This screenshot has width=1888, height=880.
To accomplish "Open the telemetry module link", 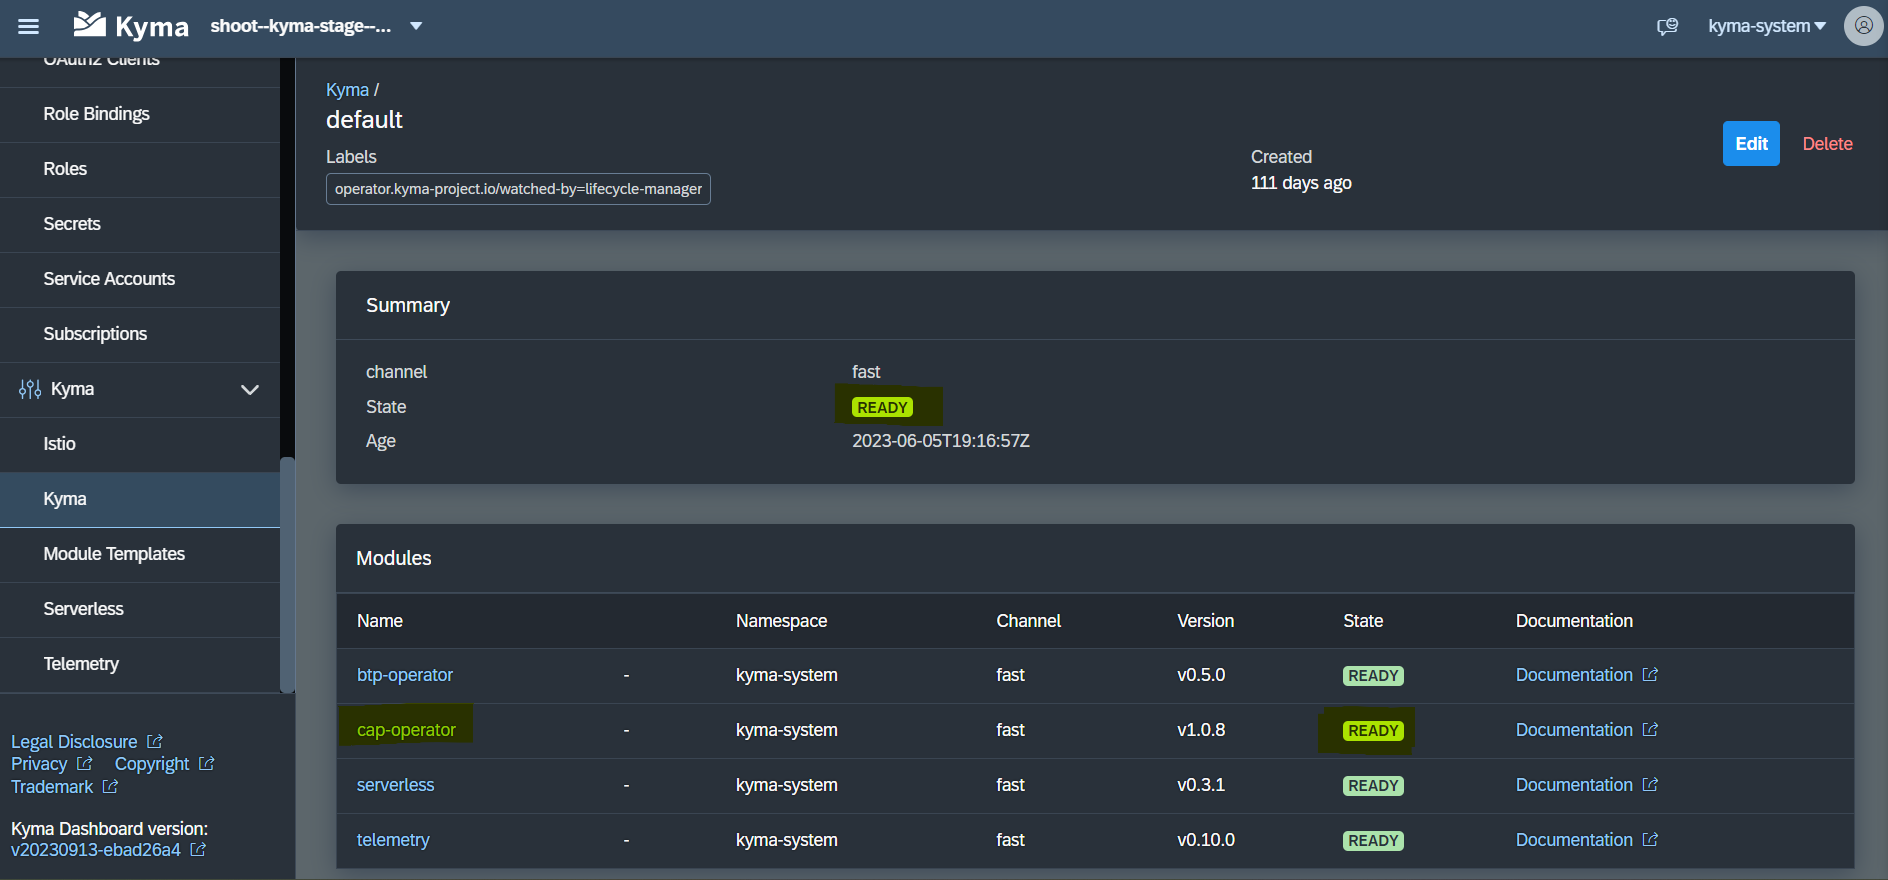I will 393,840.
